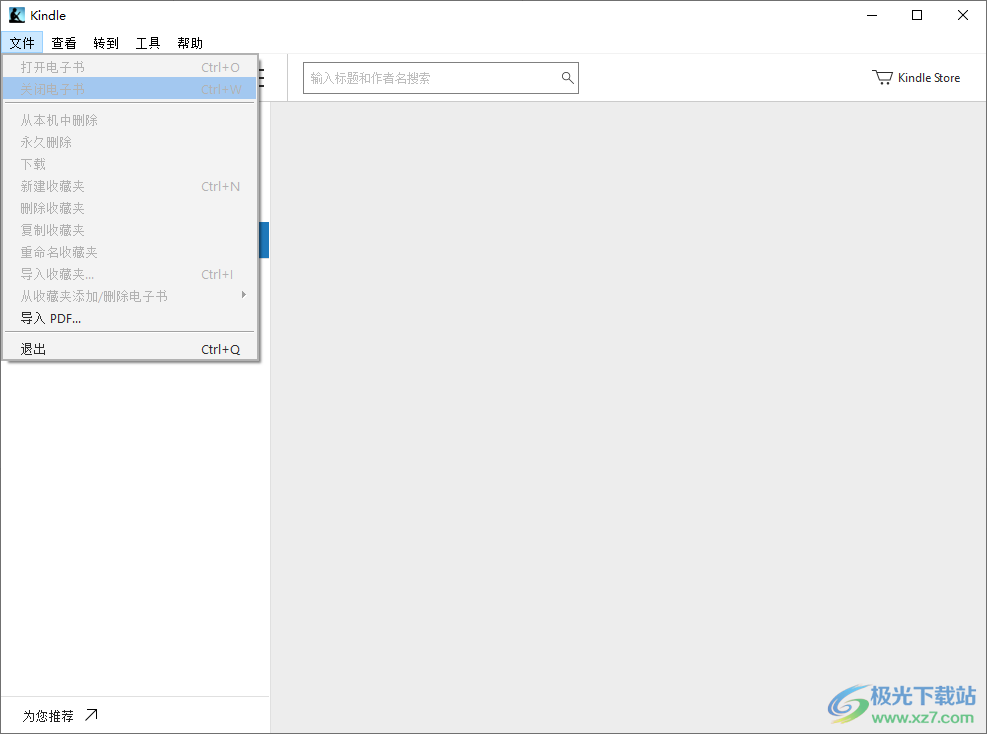This screenshot has width=987, height=734.
Task: Choose 导入 PDF... from the menu
Action: 130,319
